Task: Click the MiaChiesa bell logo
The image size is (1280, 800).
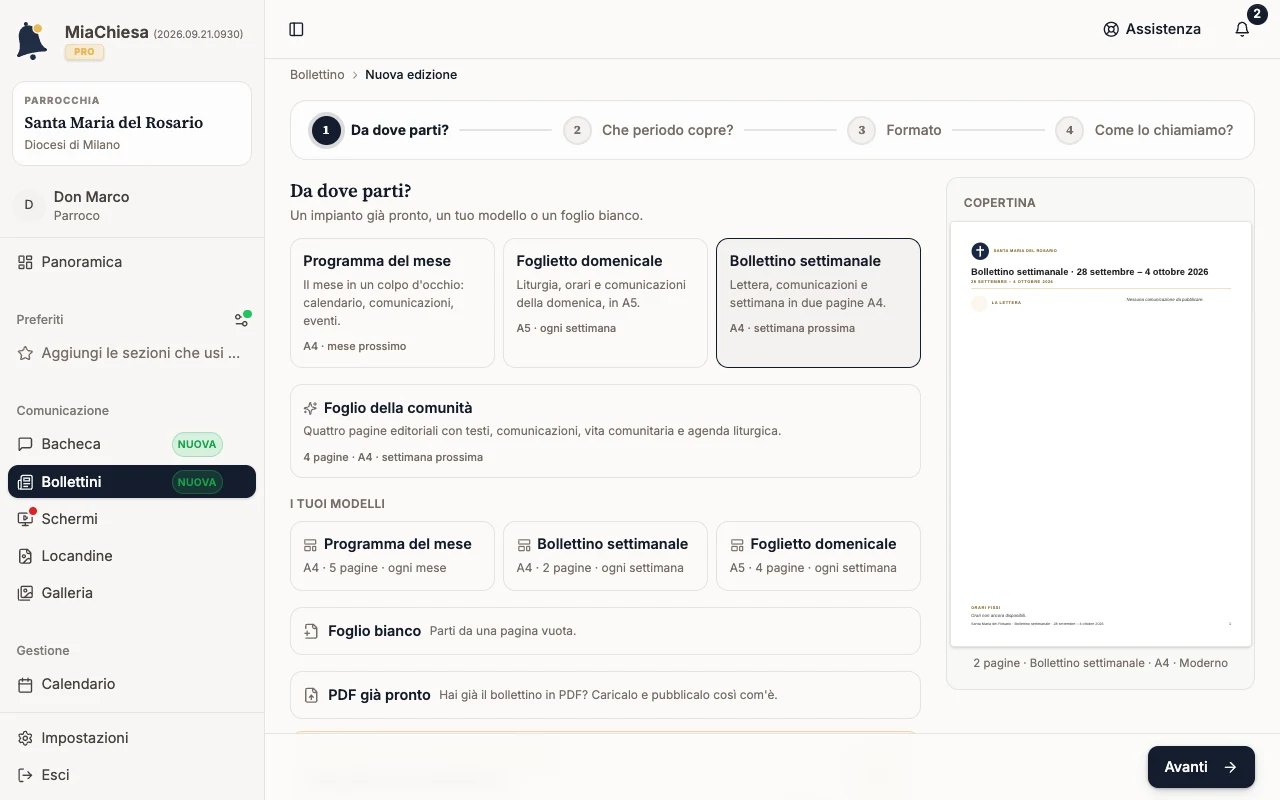Action: [32, 41]
